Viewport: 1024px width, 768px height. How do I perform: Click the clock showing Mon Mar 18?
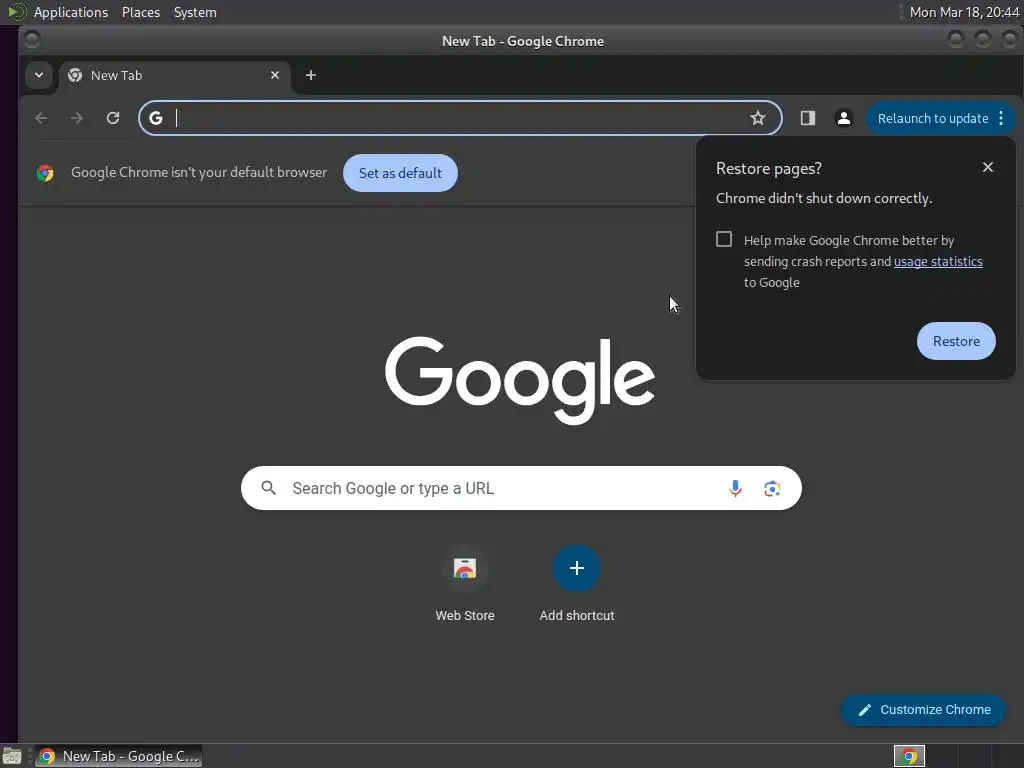pyautogui.click(x=965, y=12)
